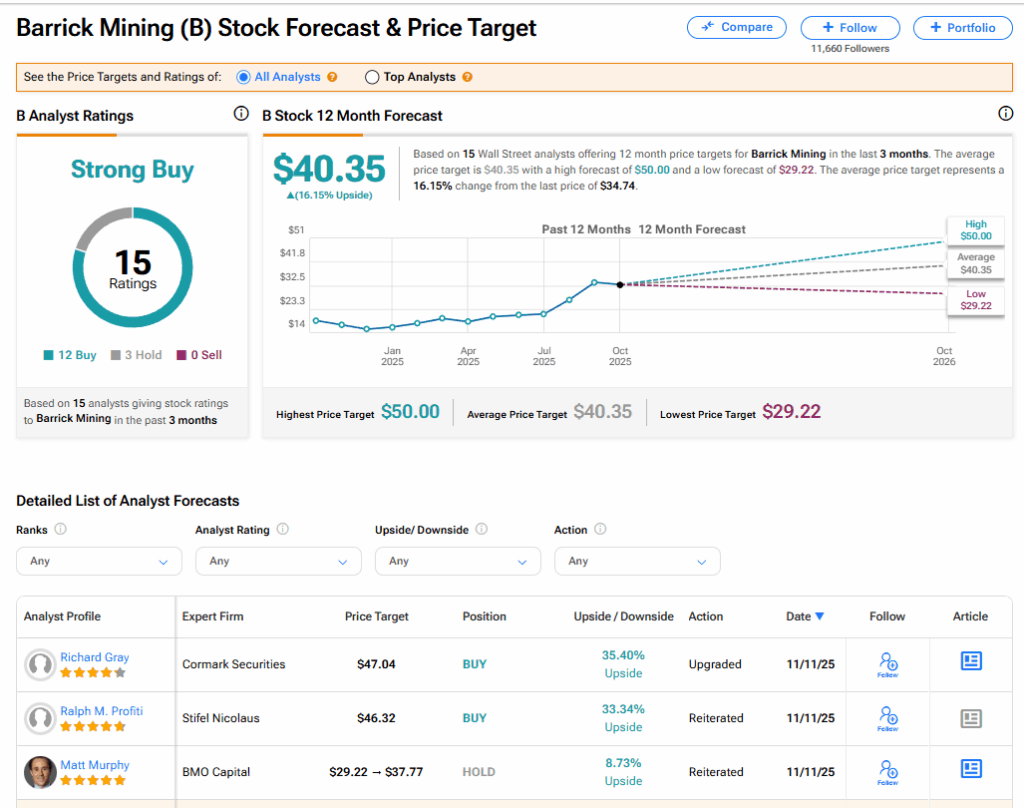Click info icon beside 12 Month Forecast
This screenshot has width=1024, height=808.
[1005, 114]
